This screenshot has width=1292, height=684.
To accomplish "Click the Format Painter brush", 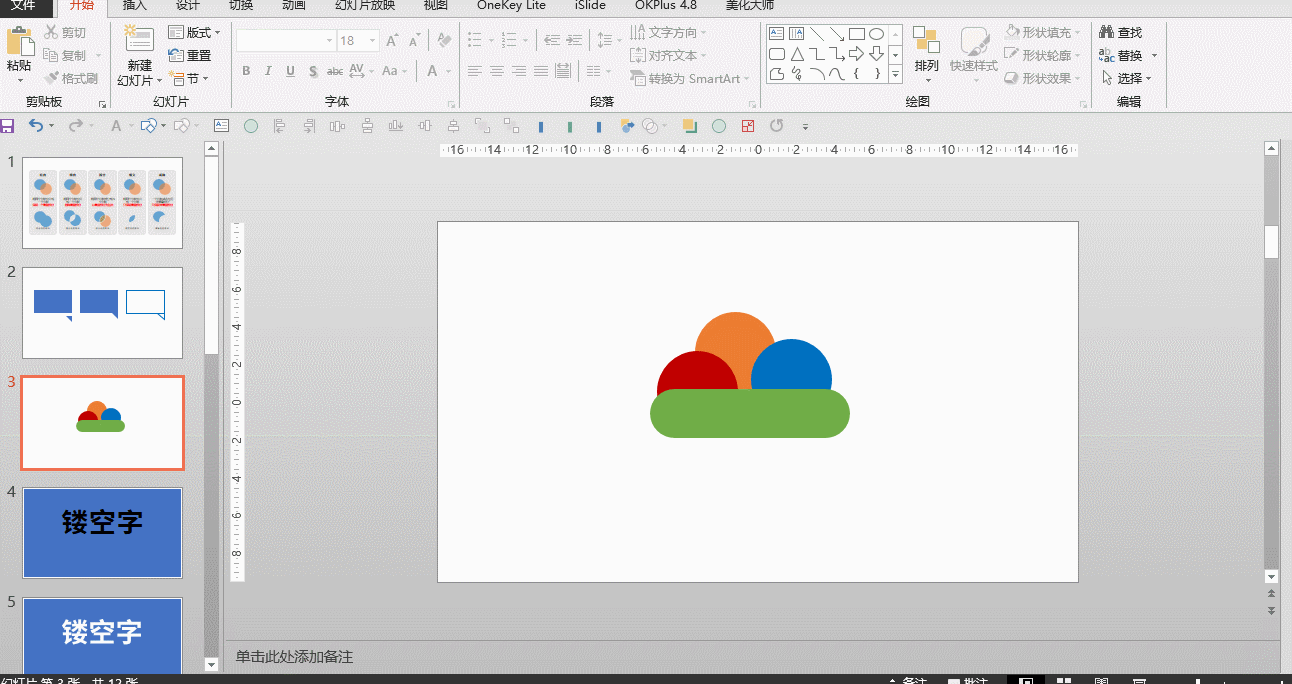I will (51, 78).
